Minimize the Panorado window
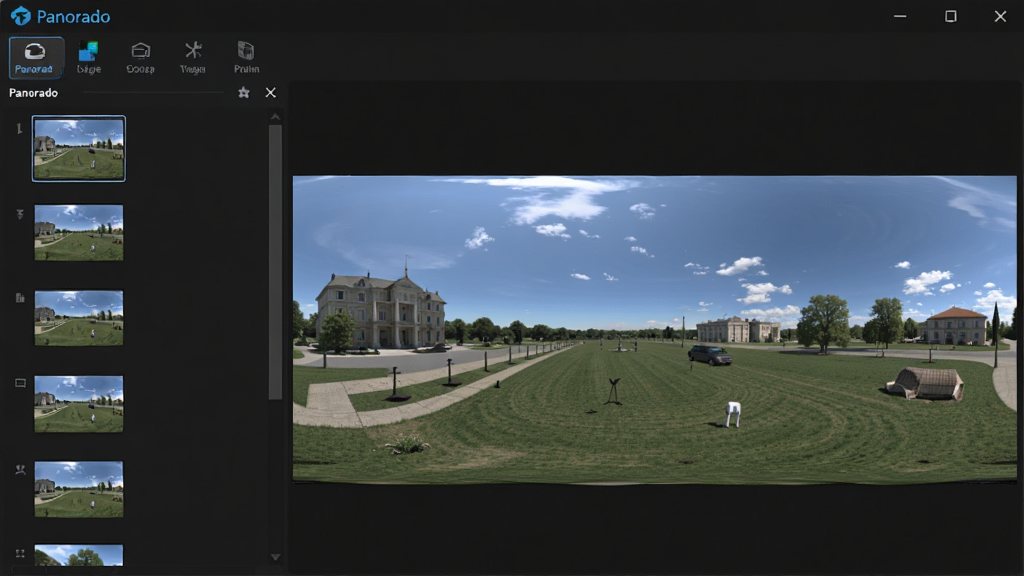 (900, 16)
